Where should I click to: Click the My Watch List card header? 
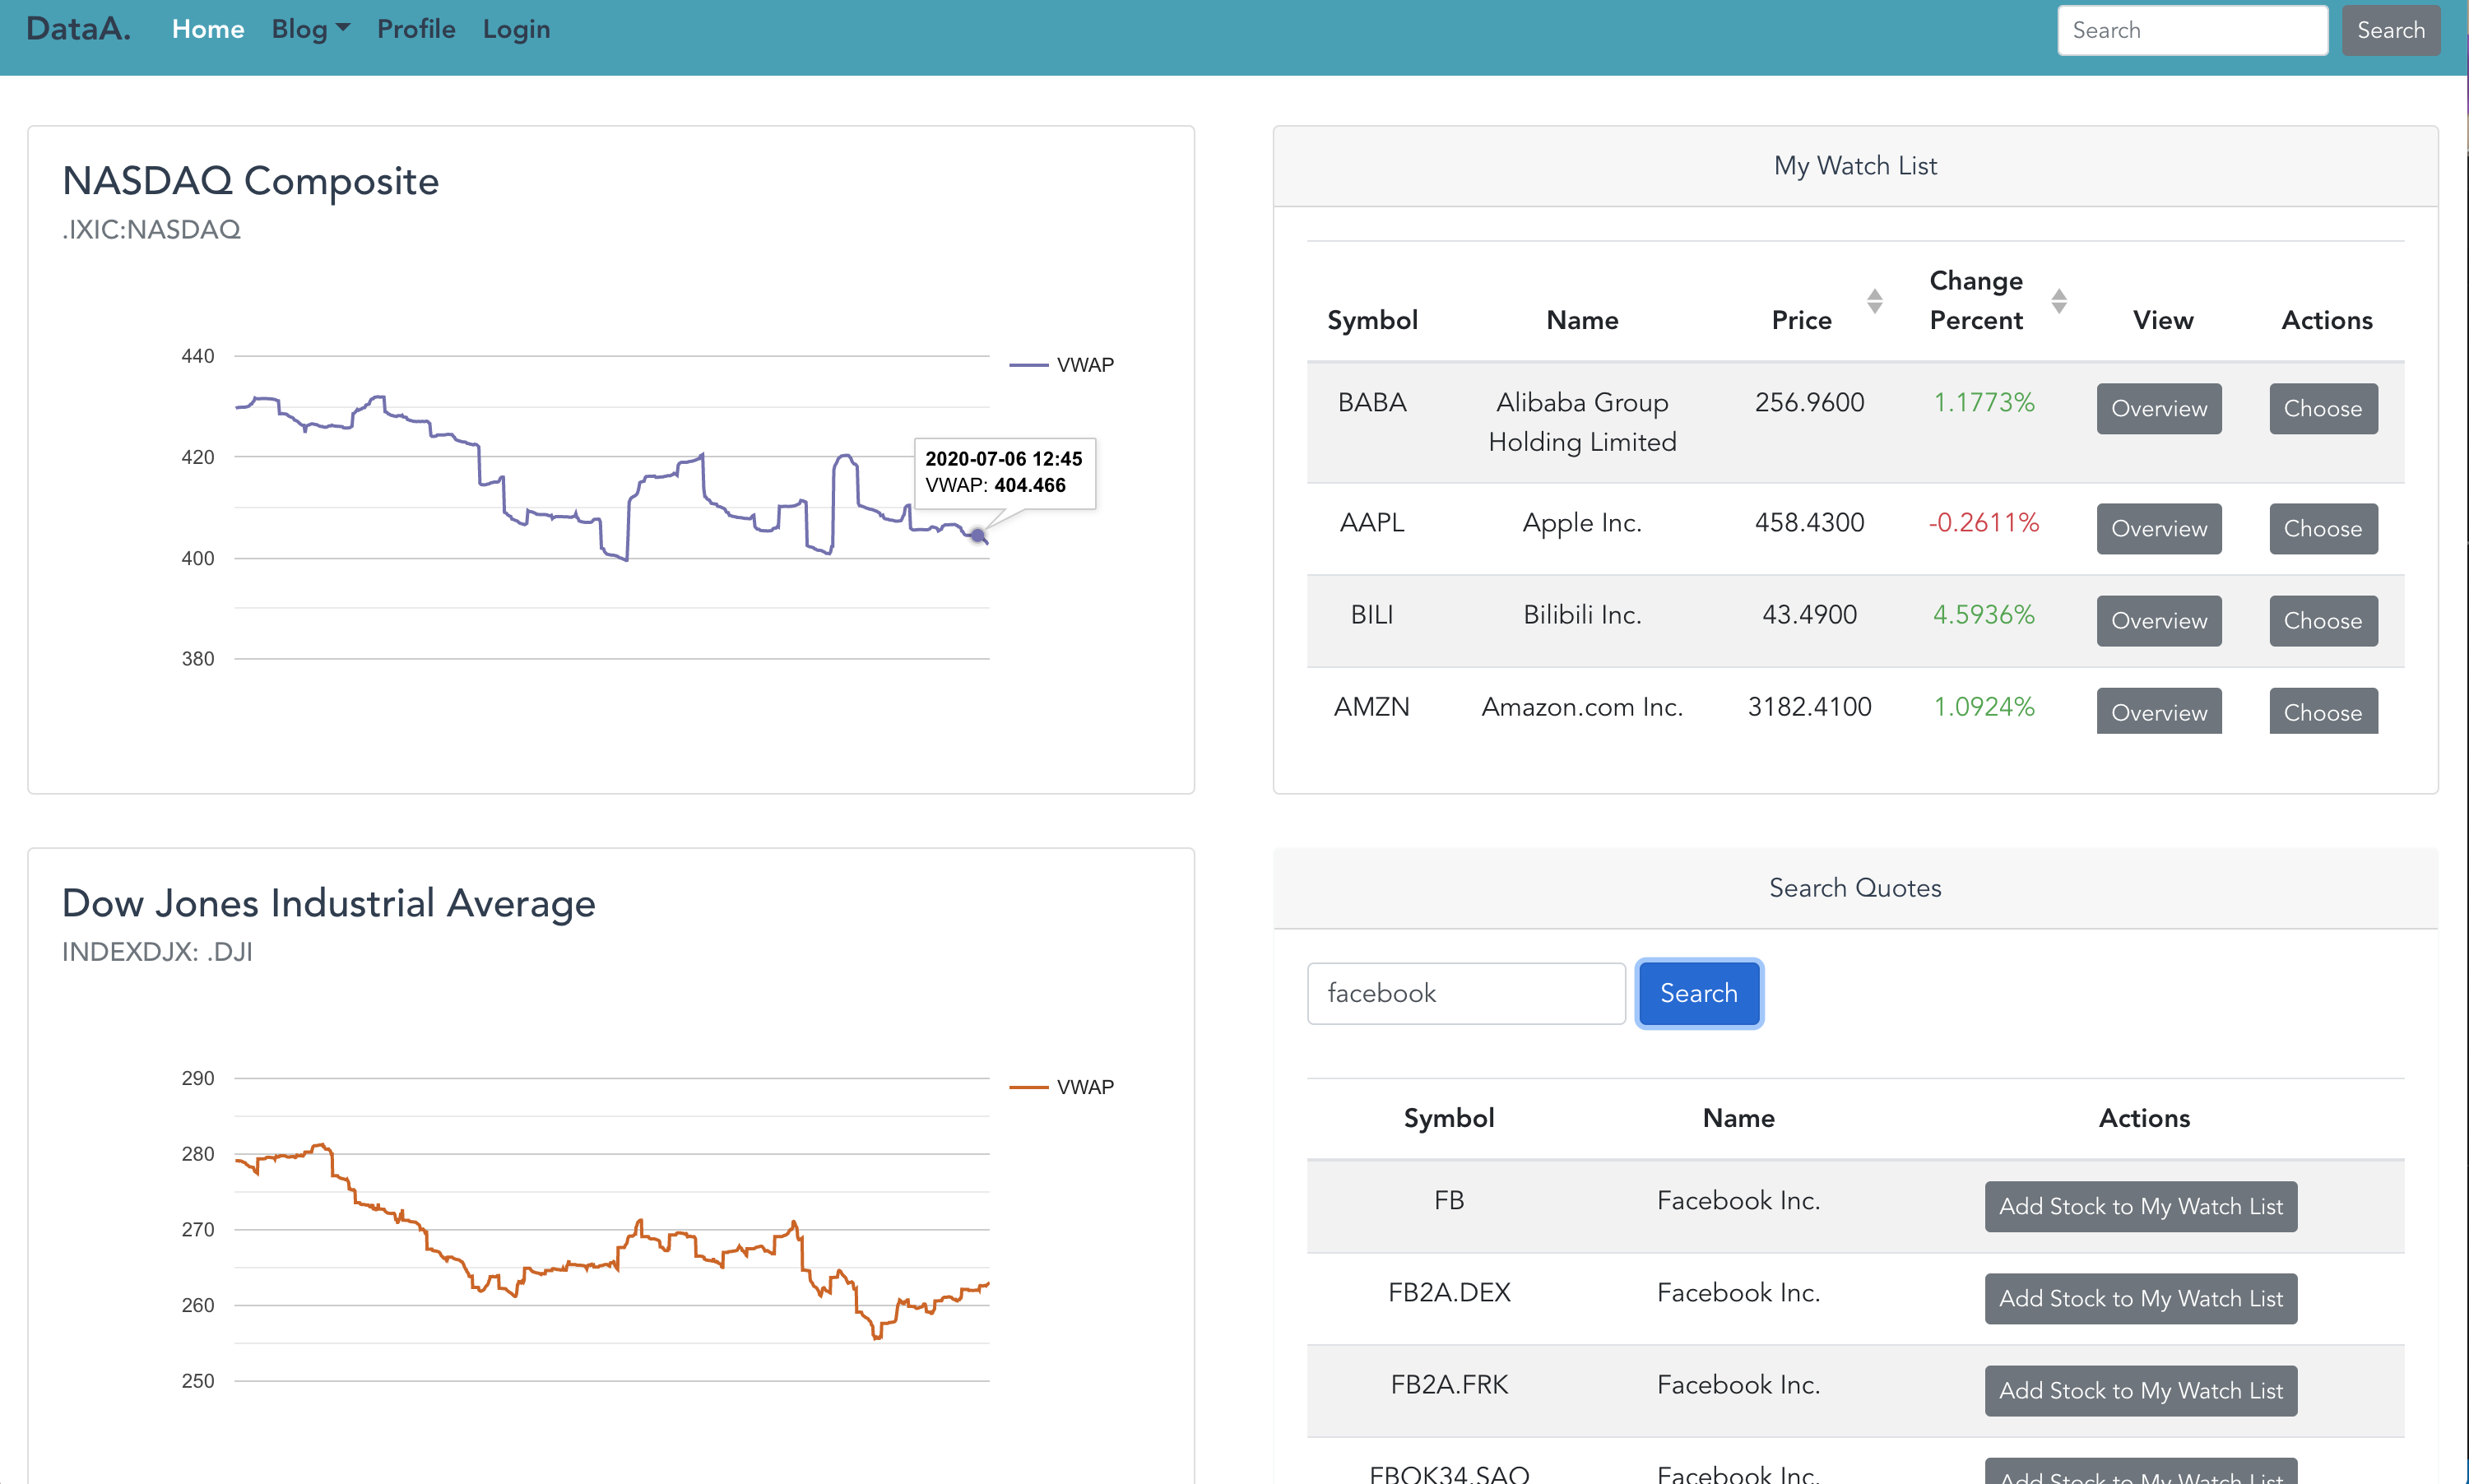1855,166
